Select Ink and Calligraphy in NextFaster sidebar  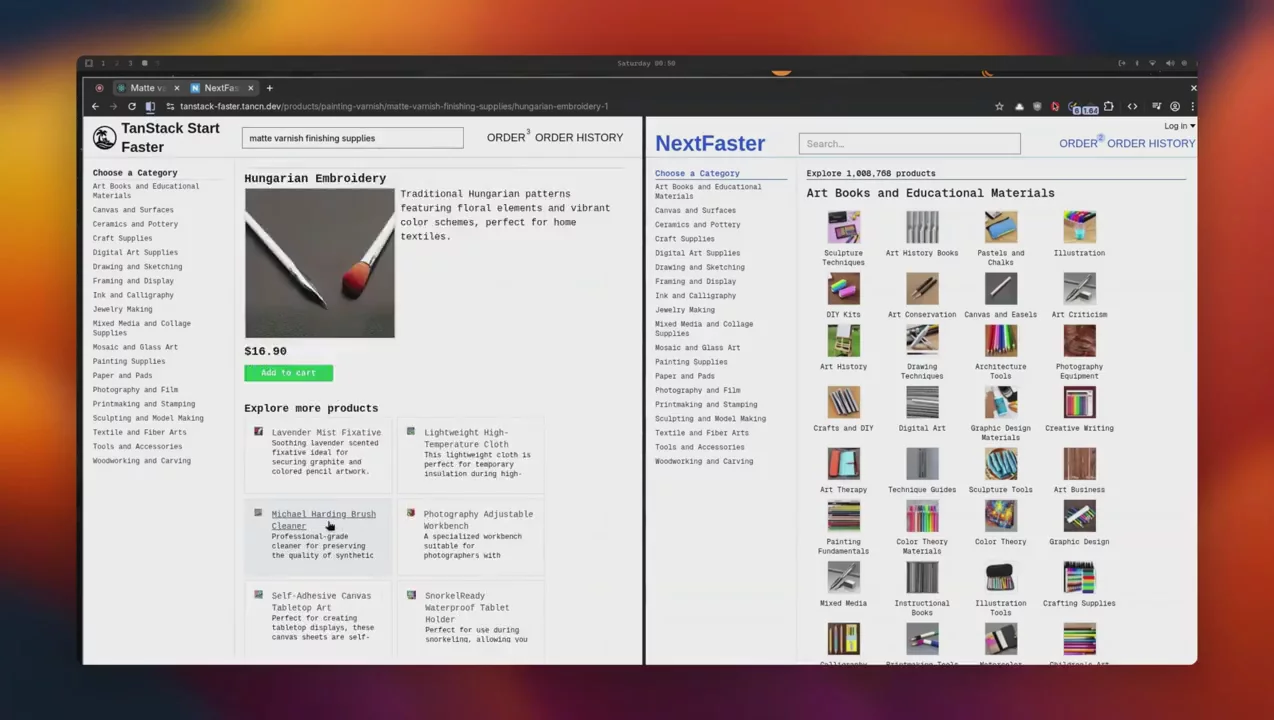(x=695, y=296)
